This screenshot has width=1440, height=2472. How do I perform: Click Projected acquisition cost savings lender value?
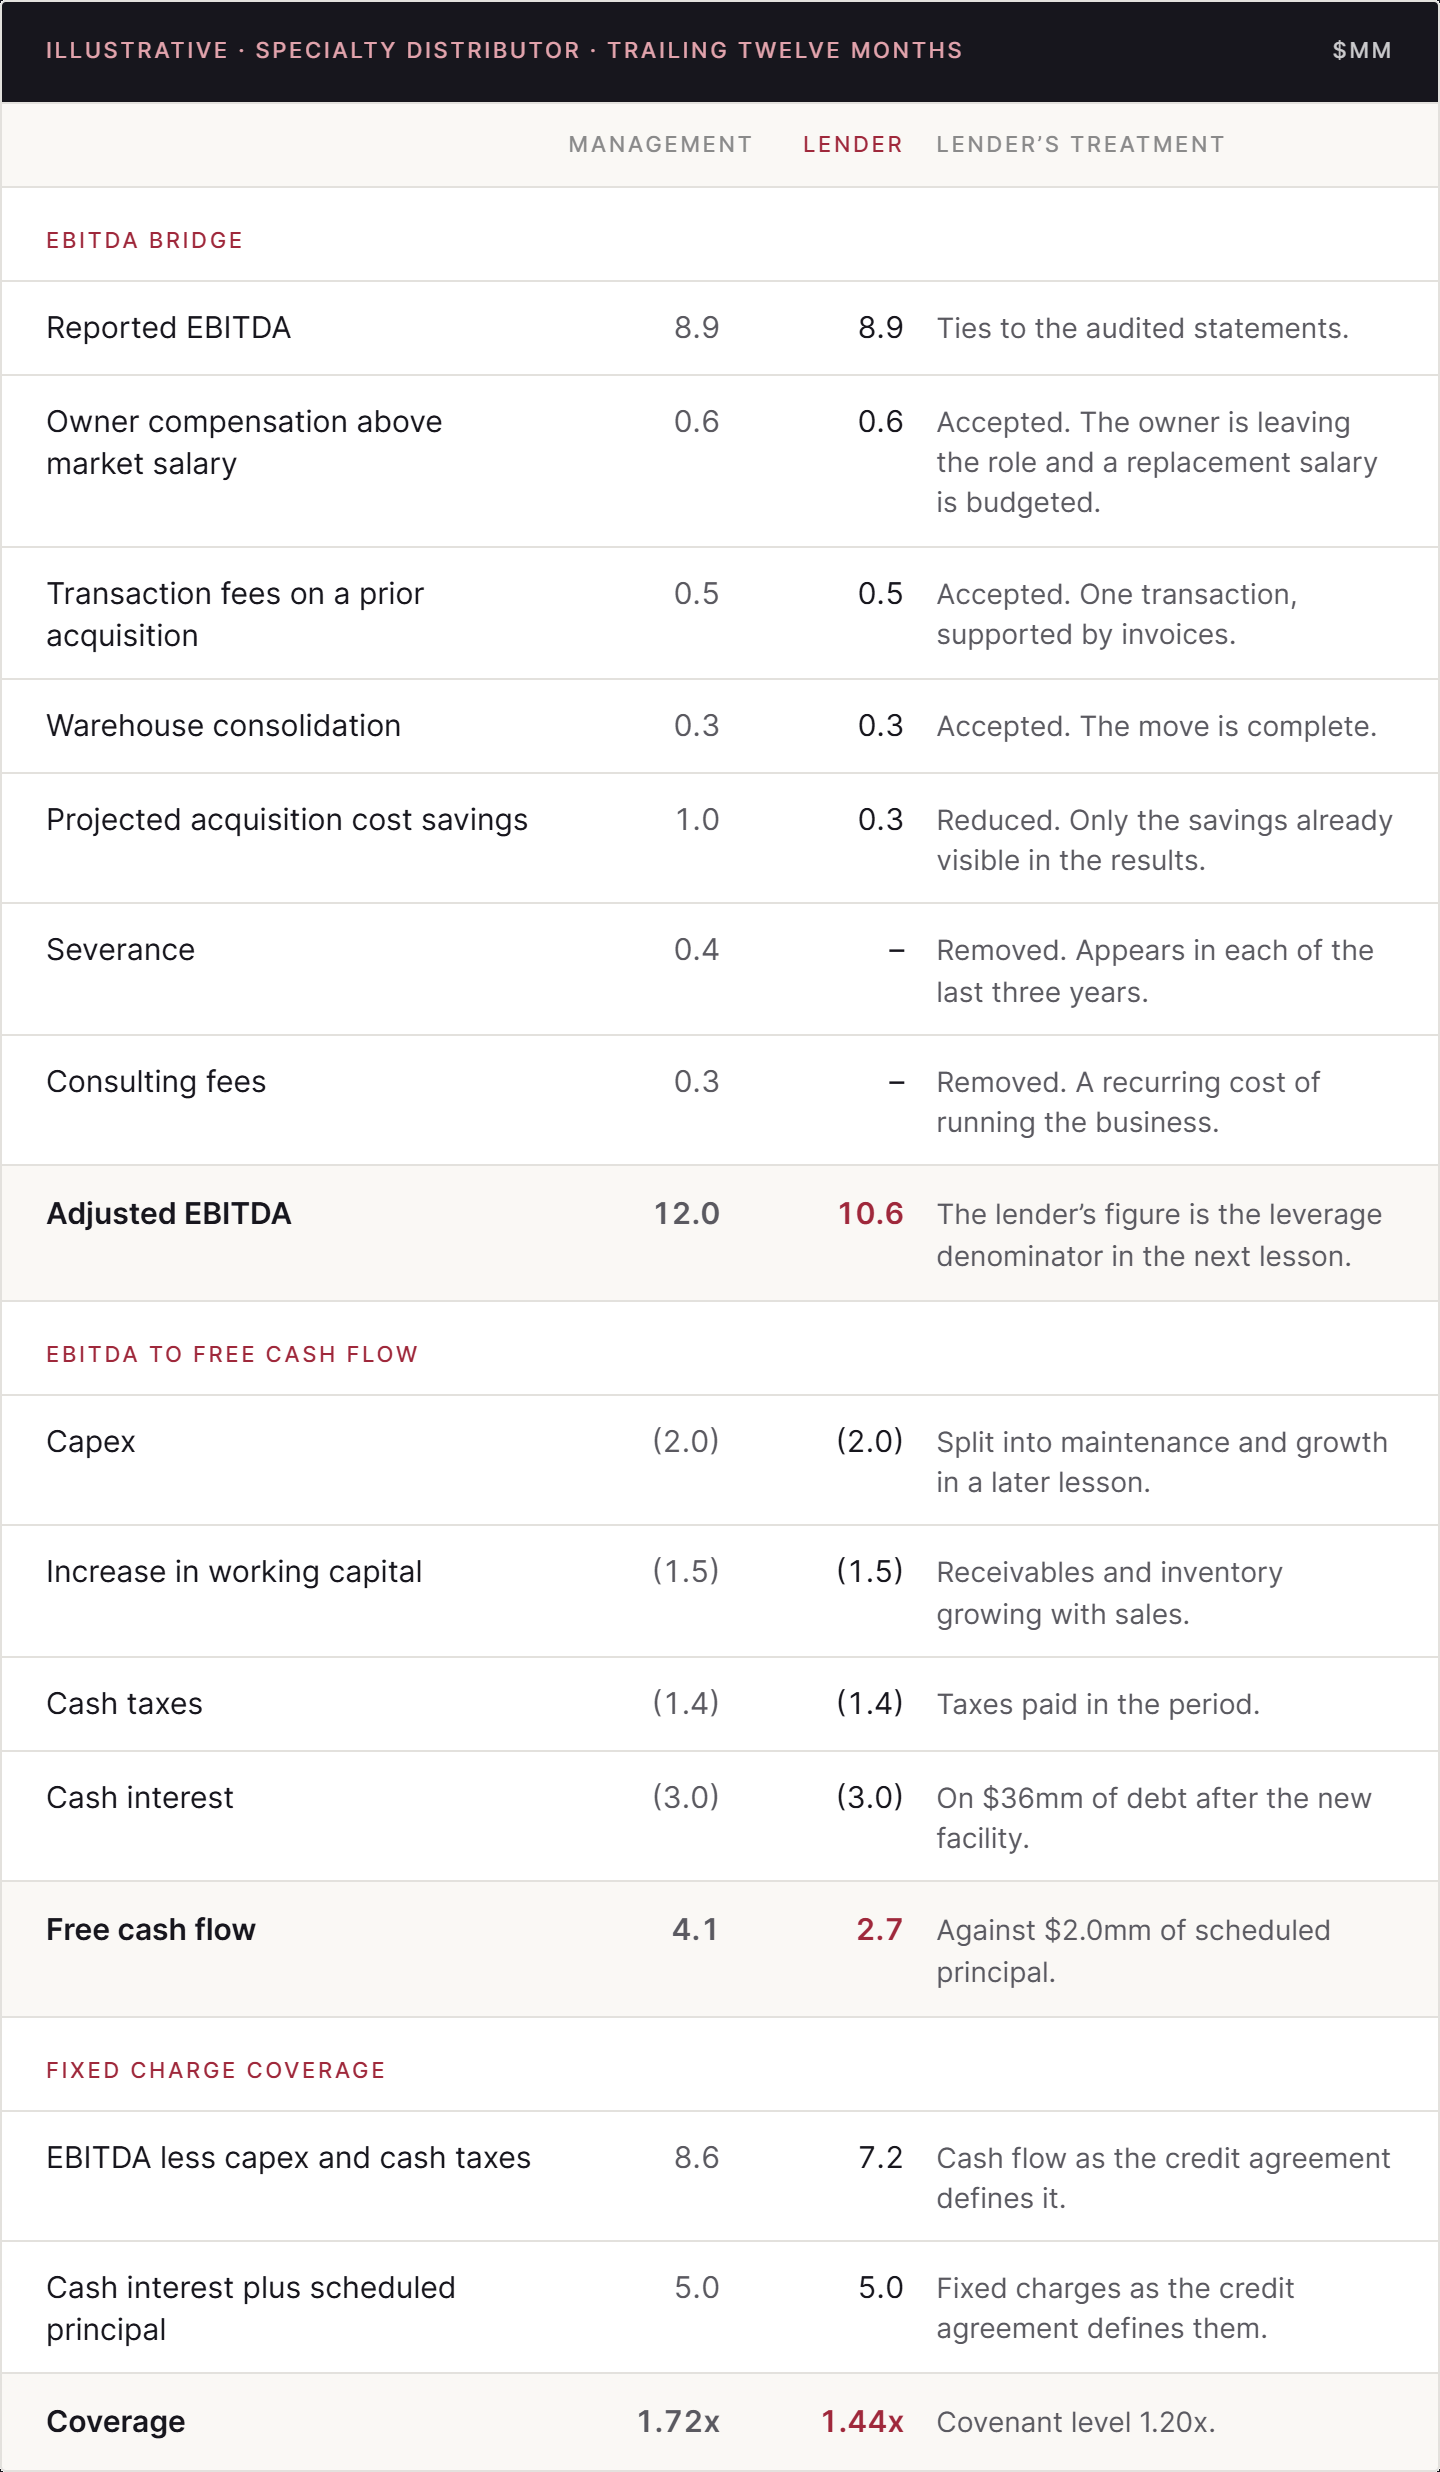point(880,820)
